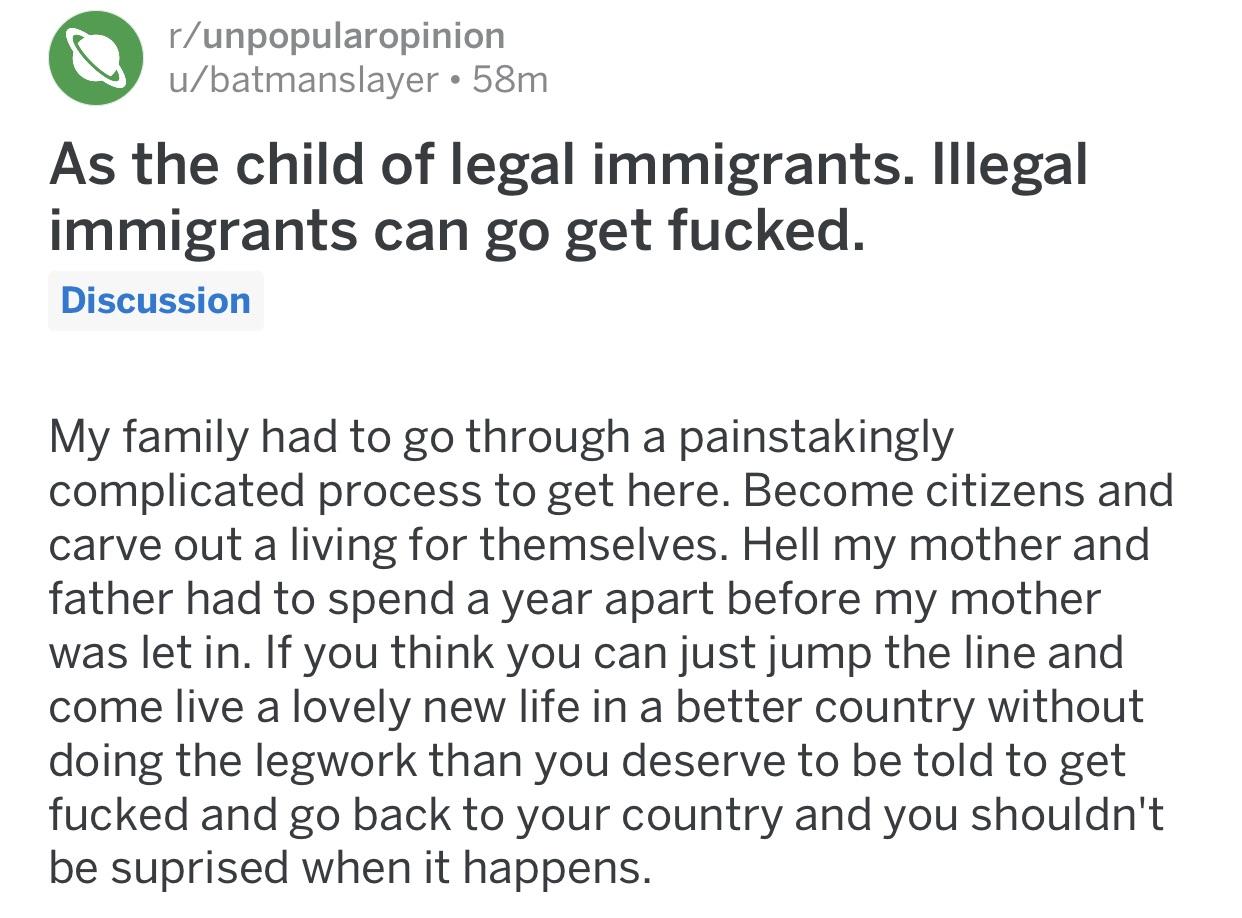
Task: Open the green planet subreddit avatar
Action: coord(96,58)
